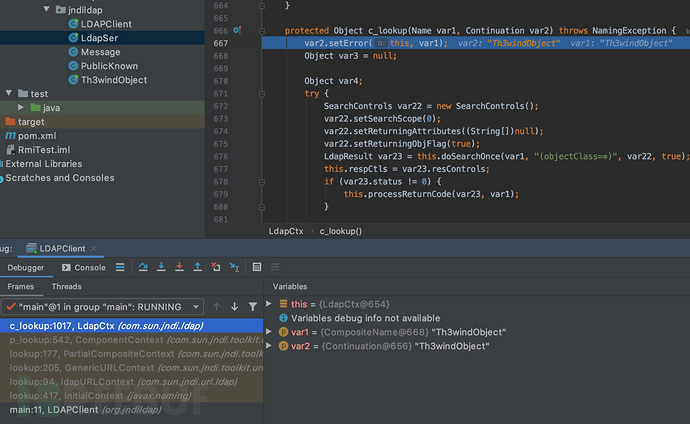Click the c_lookup() breadcrumb in the editor
Viewport: 690px width, 424px height.
340,231
